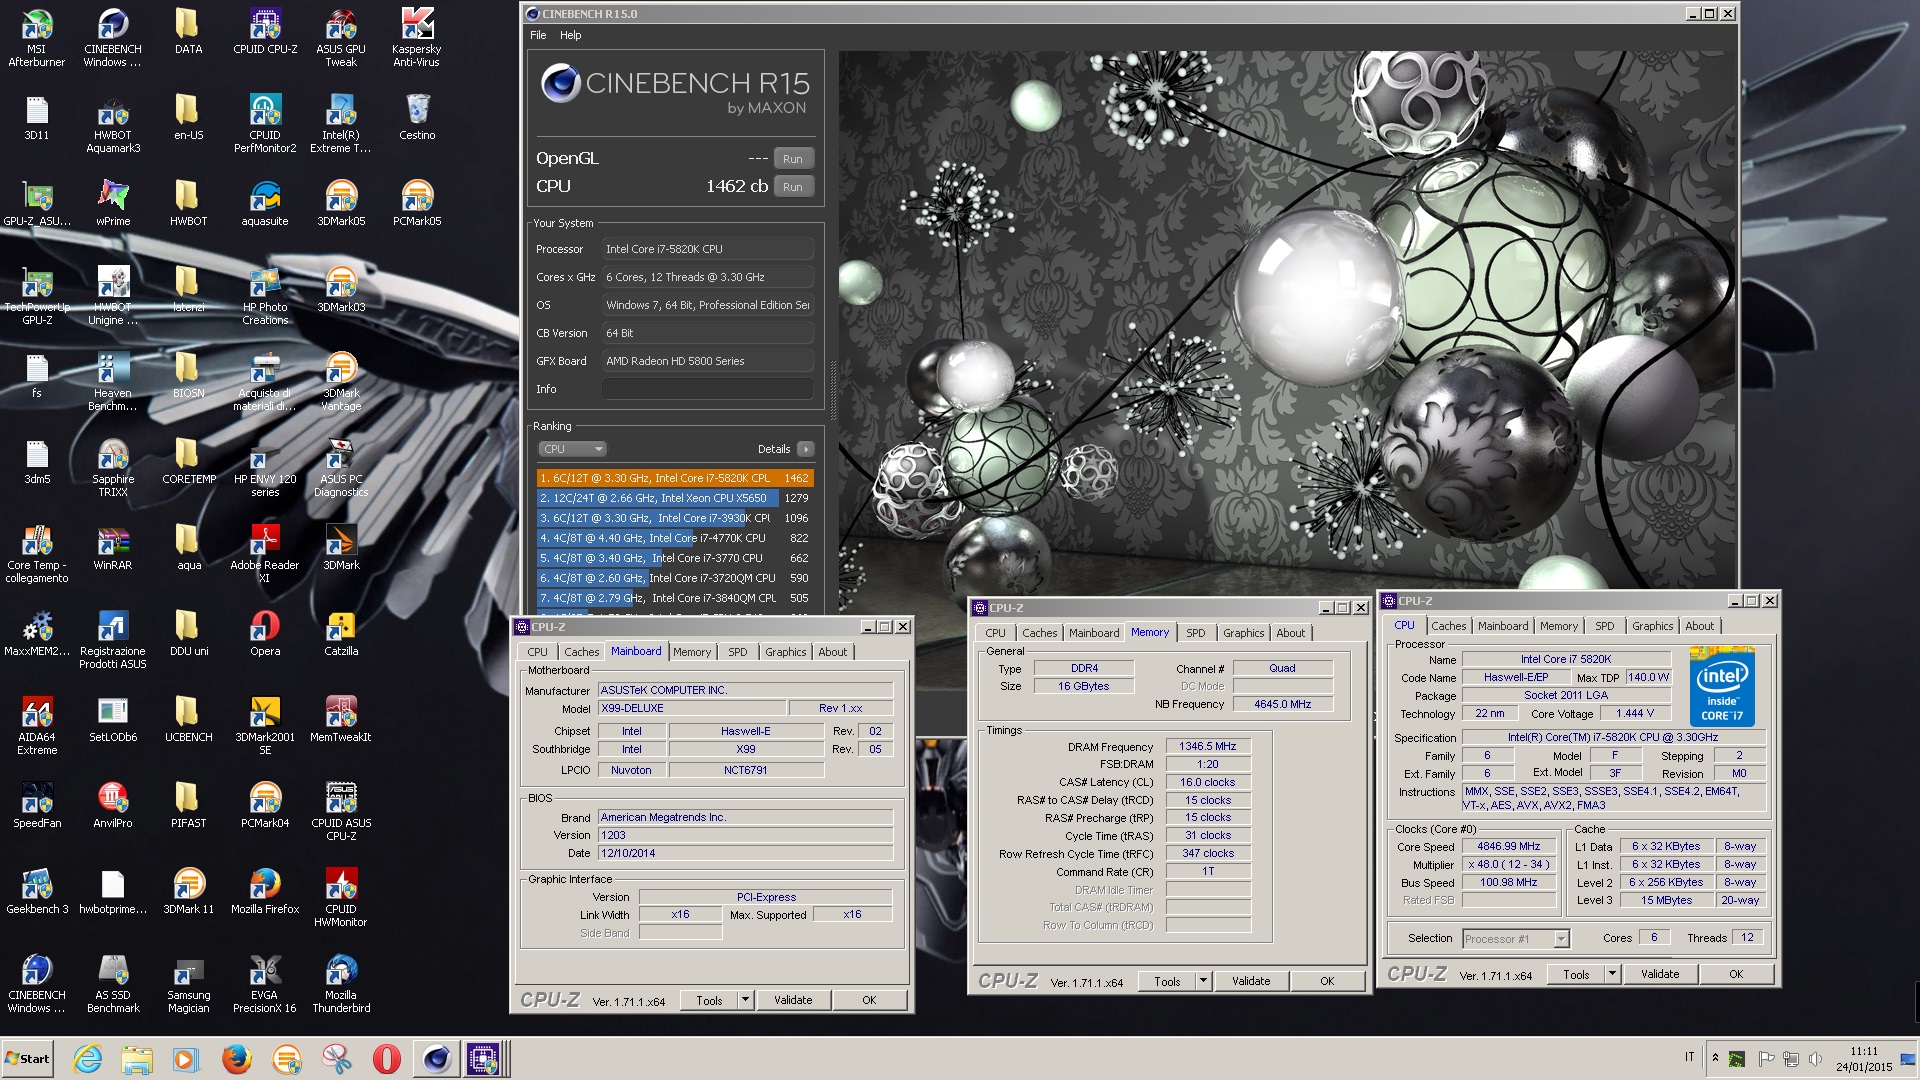
Task: Click Opera icon in taskbar
Action: [386, 1059]
